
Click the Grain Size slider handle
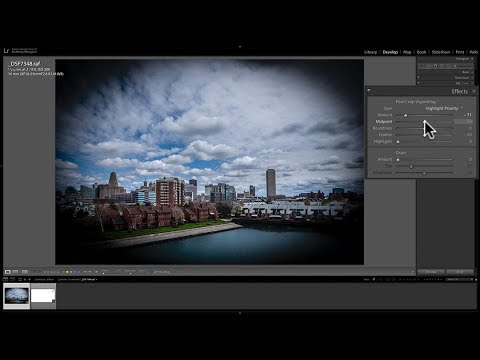[x=411, y=166]
